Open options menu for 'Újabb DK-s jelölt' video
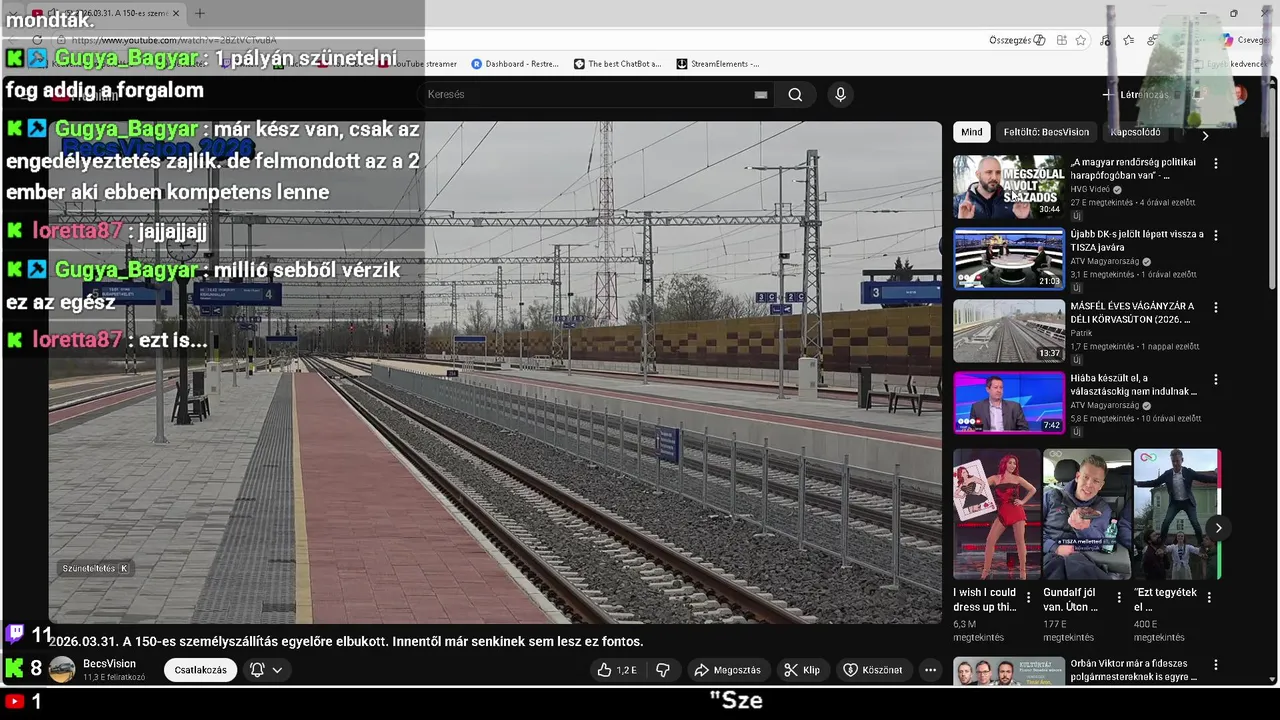This screenshot has width=1280, height=720. (x=1216, y=235)
